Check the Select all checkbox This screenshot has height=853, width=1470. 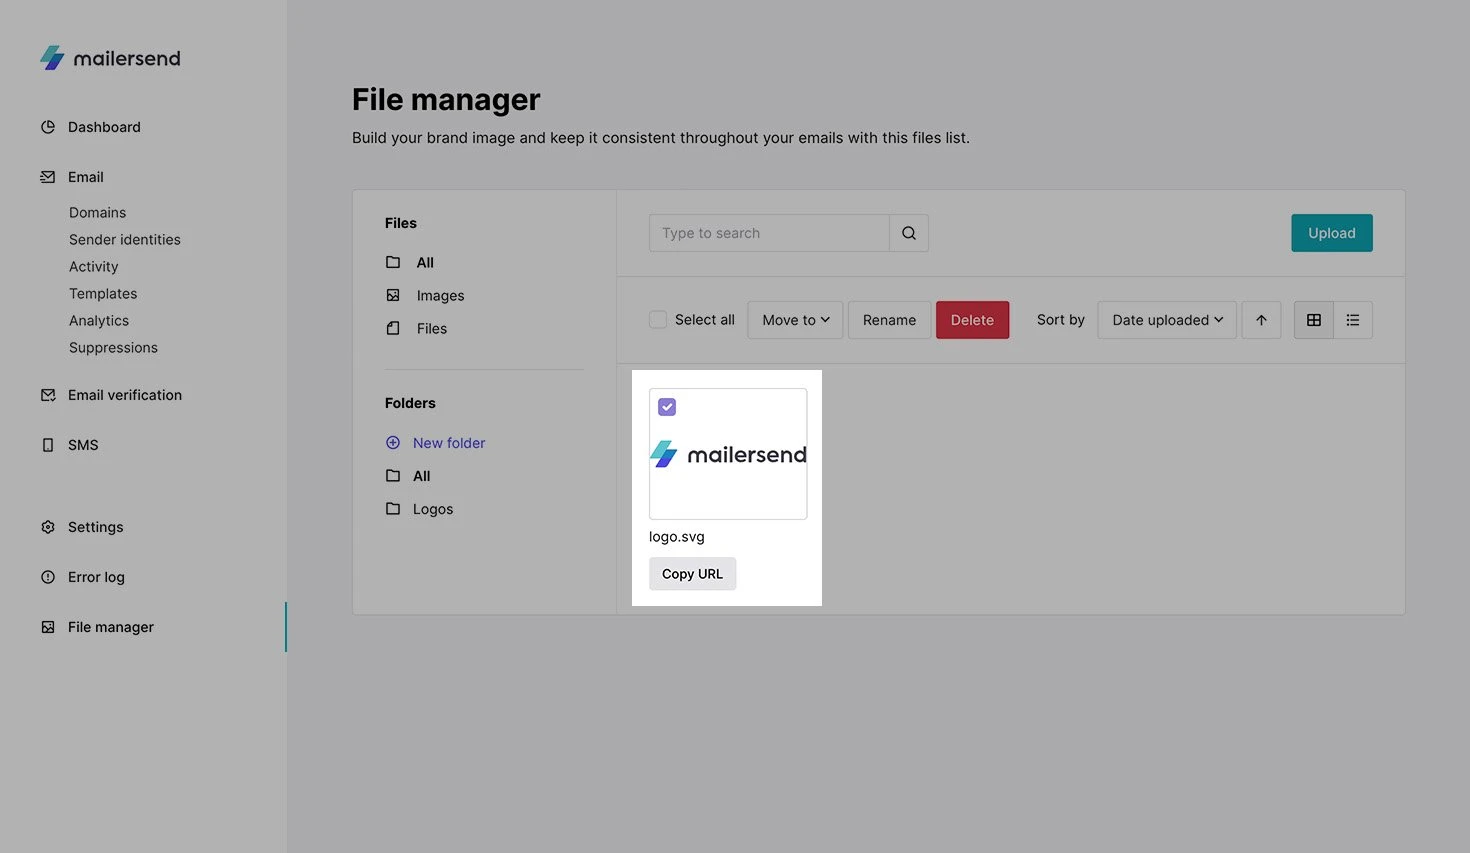(x=658, y=320)
